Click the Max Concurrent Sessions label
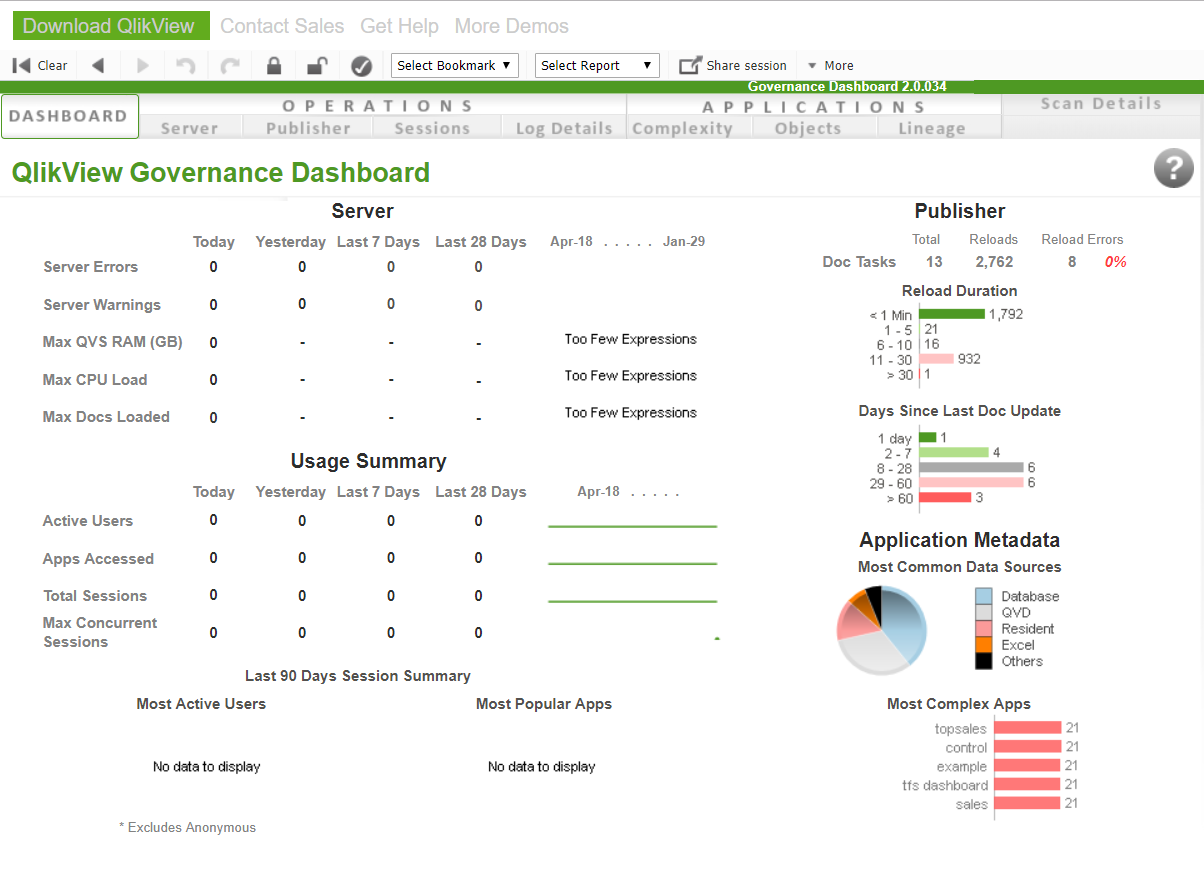This screenshot has width=1204, height=895. pos(100,632)
